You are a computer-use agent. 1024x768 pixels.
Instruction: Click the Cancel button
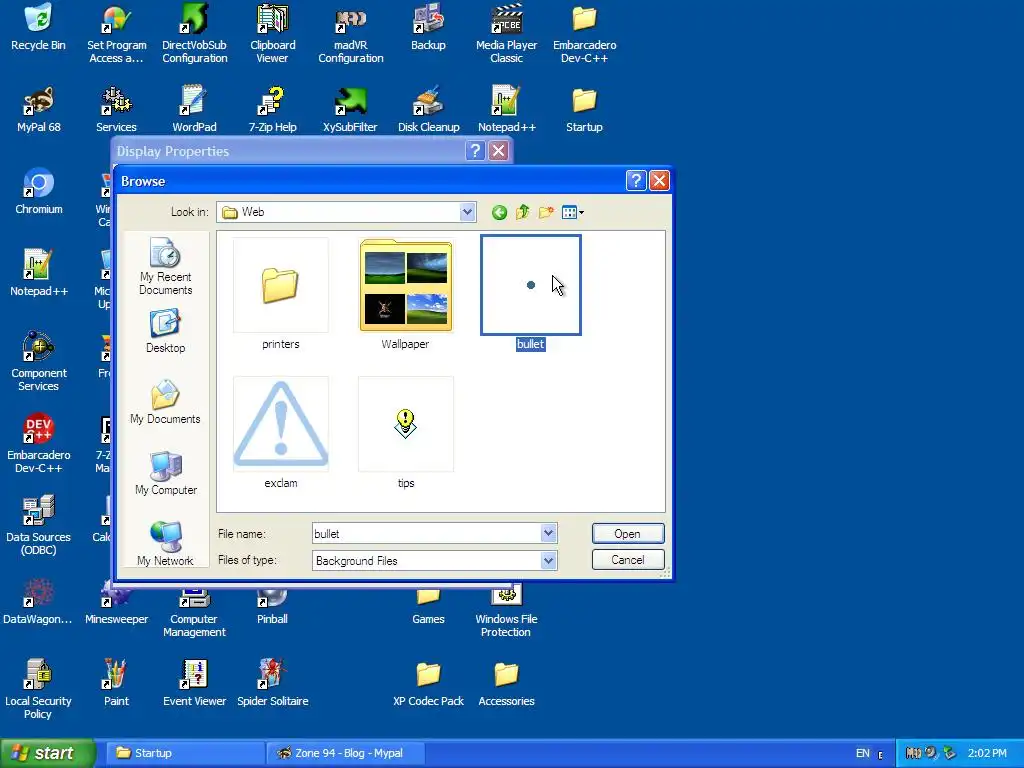click(x=628, y=560)
